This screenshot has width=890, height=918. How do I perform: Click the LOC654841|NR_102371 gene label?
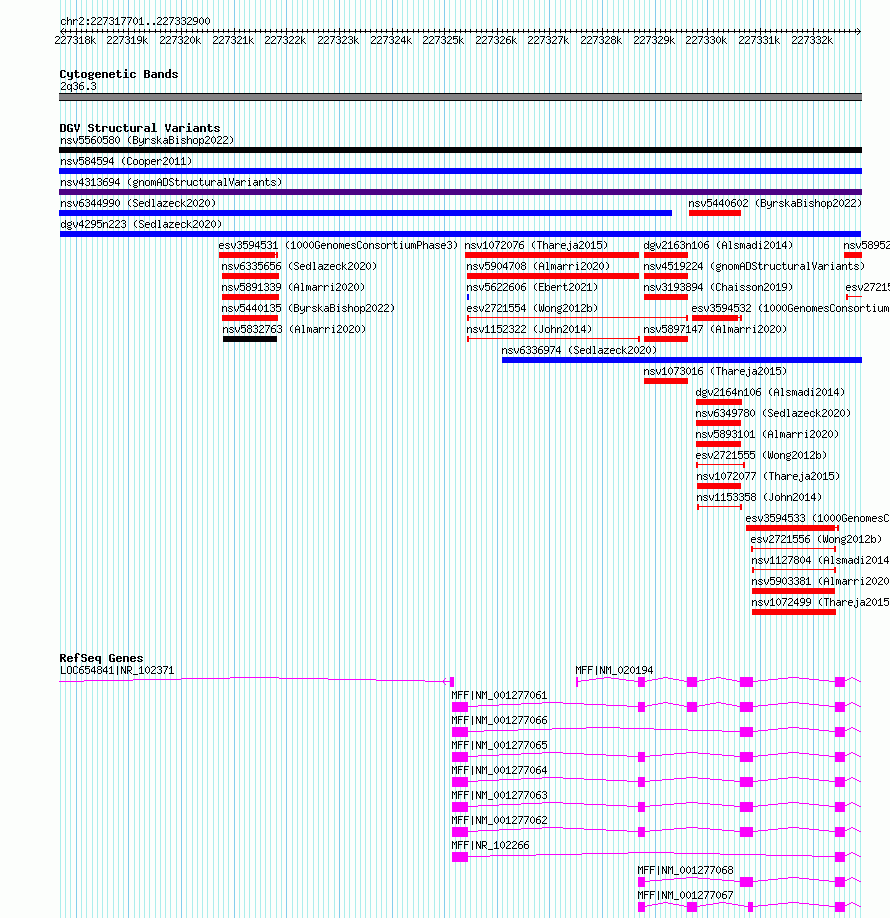point(117,672)
